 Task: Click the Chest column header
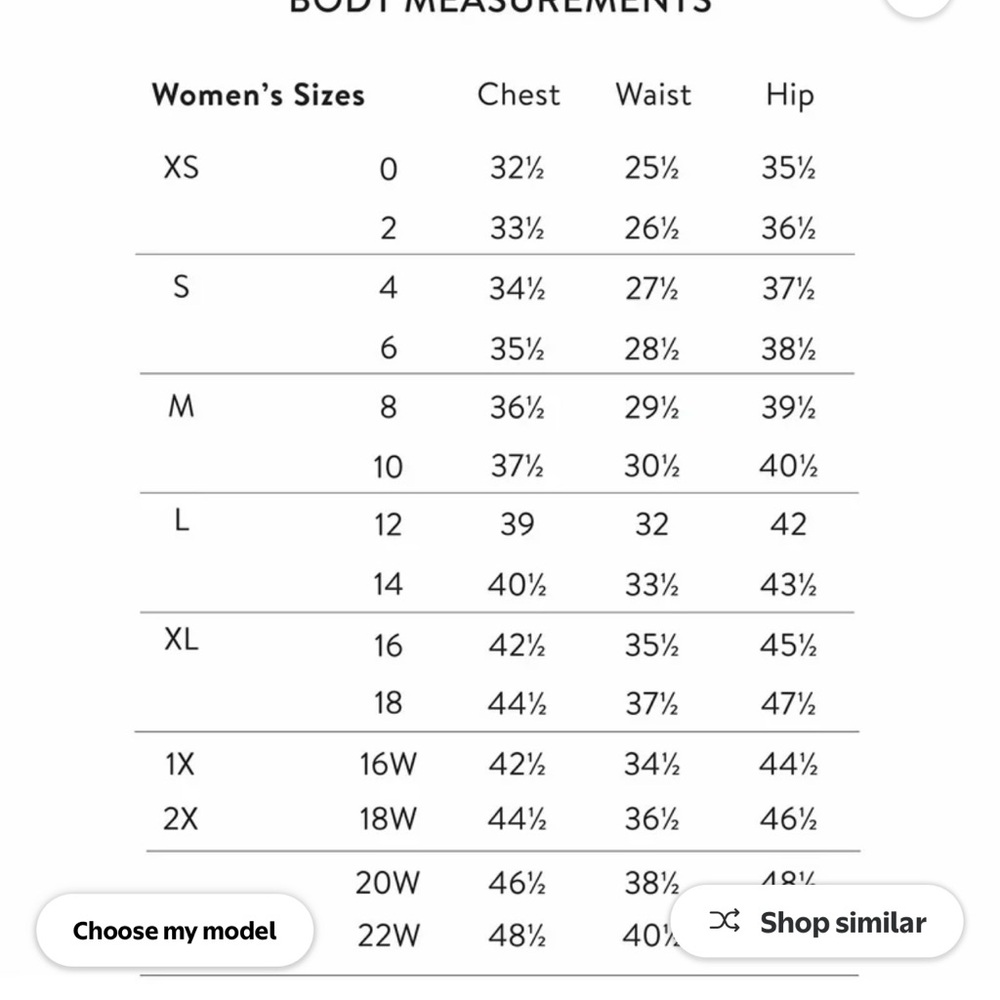pos(518,94)
